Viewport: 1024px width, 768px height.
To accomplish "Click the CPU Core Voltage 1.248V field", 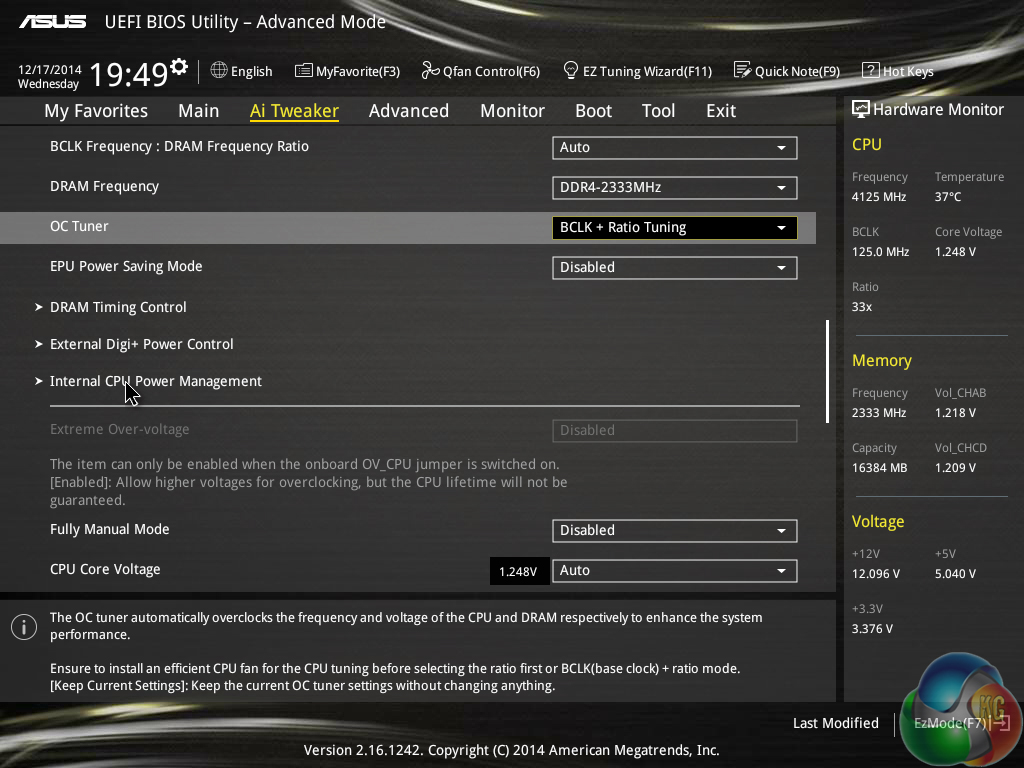I will [519, 571].
